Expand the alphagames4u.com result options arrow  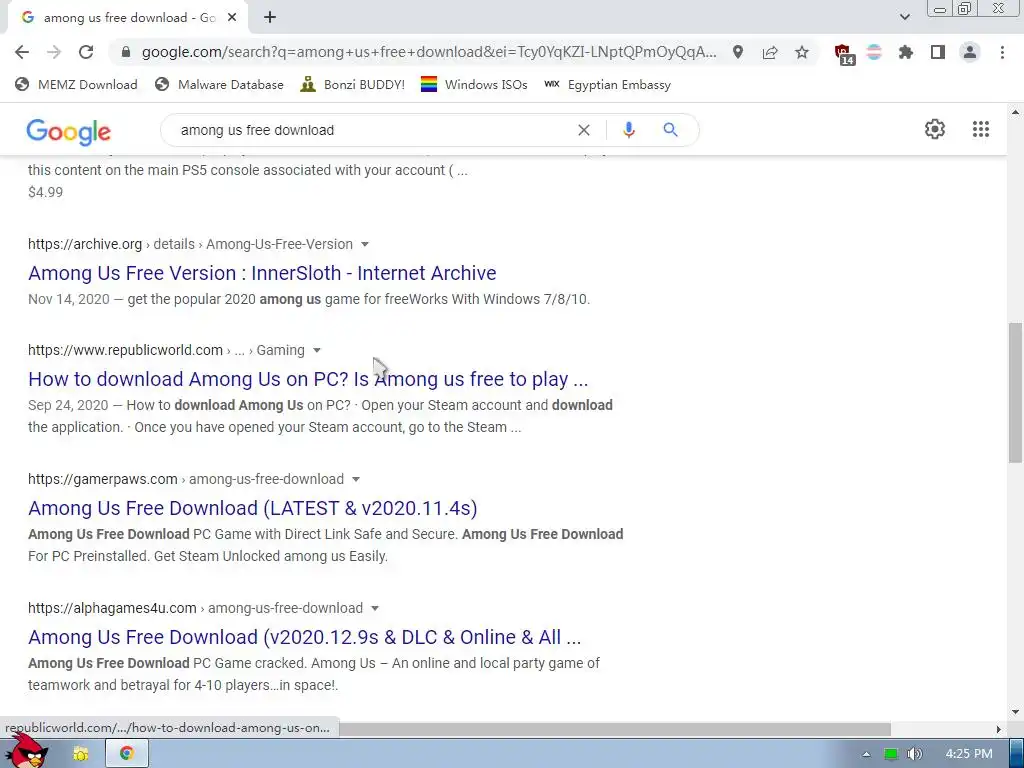click(x=375, y=609)
